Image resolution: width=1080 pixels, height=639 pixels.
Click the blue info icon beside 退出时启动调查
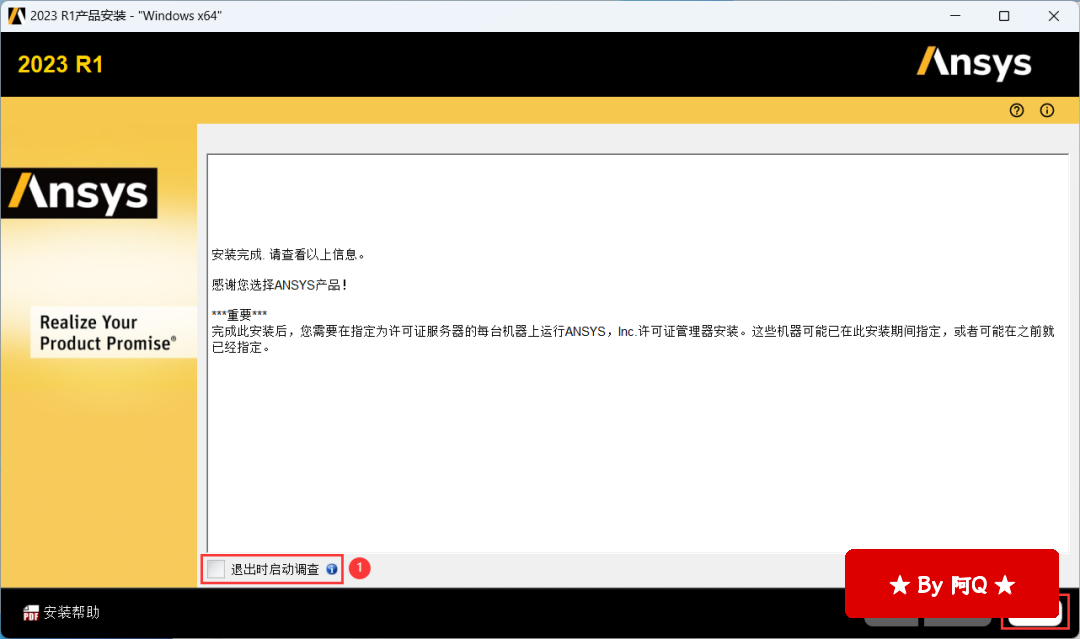tap(332, 569)
